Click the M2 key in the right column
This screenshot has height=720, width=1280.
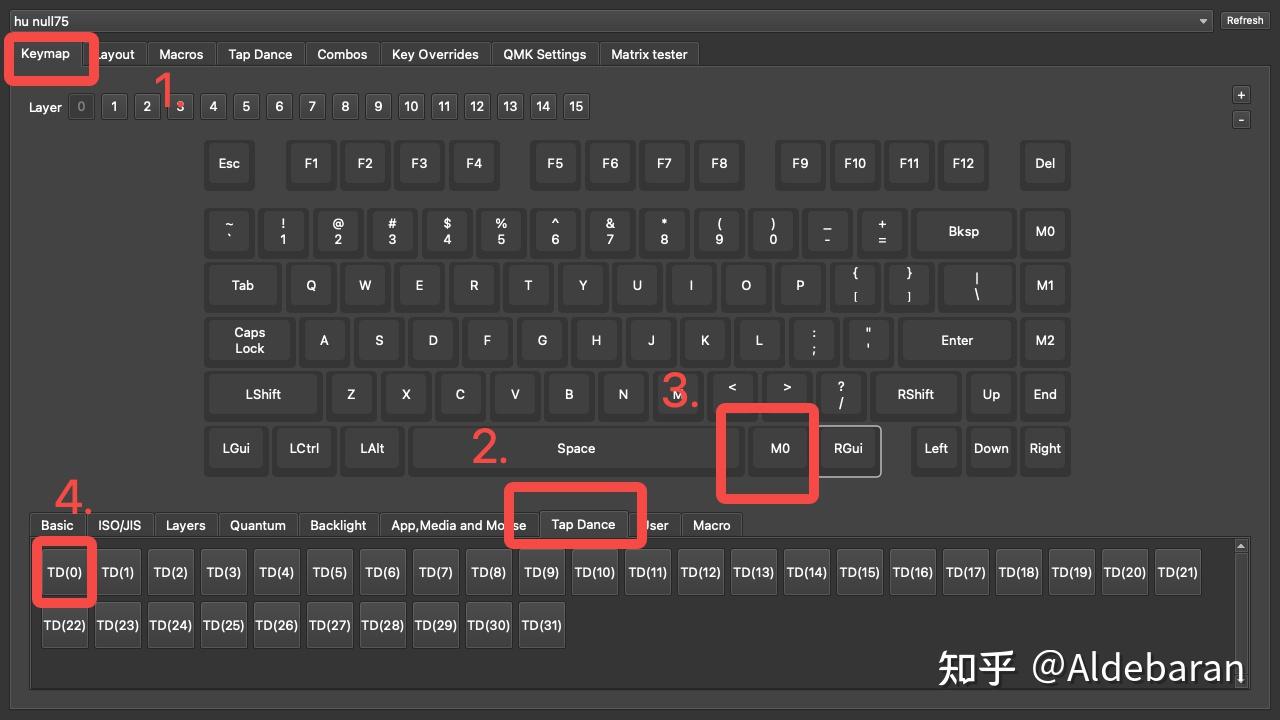(1045, 340)
